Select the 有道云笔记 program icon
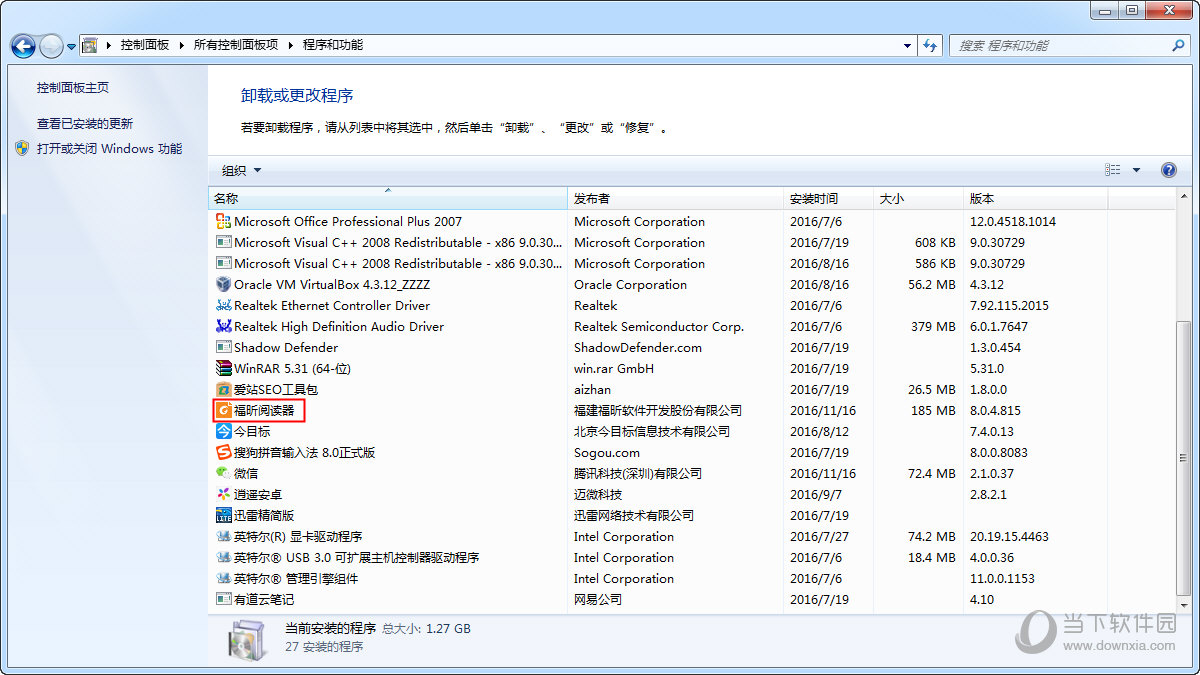The width and height of the screenshot is (1200, 675). (x=222, y=599)
